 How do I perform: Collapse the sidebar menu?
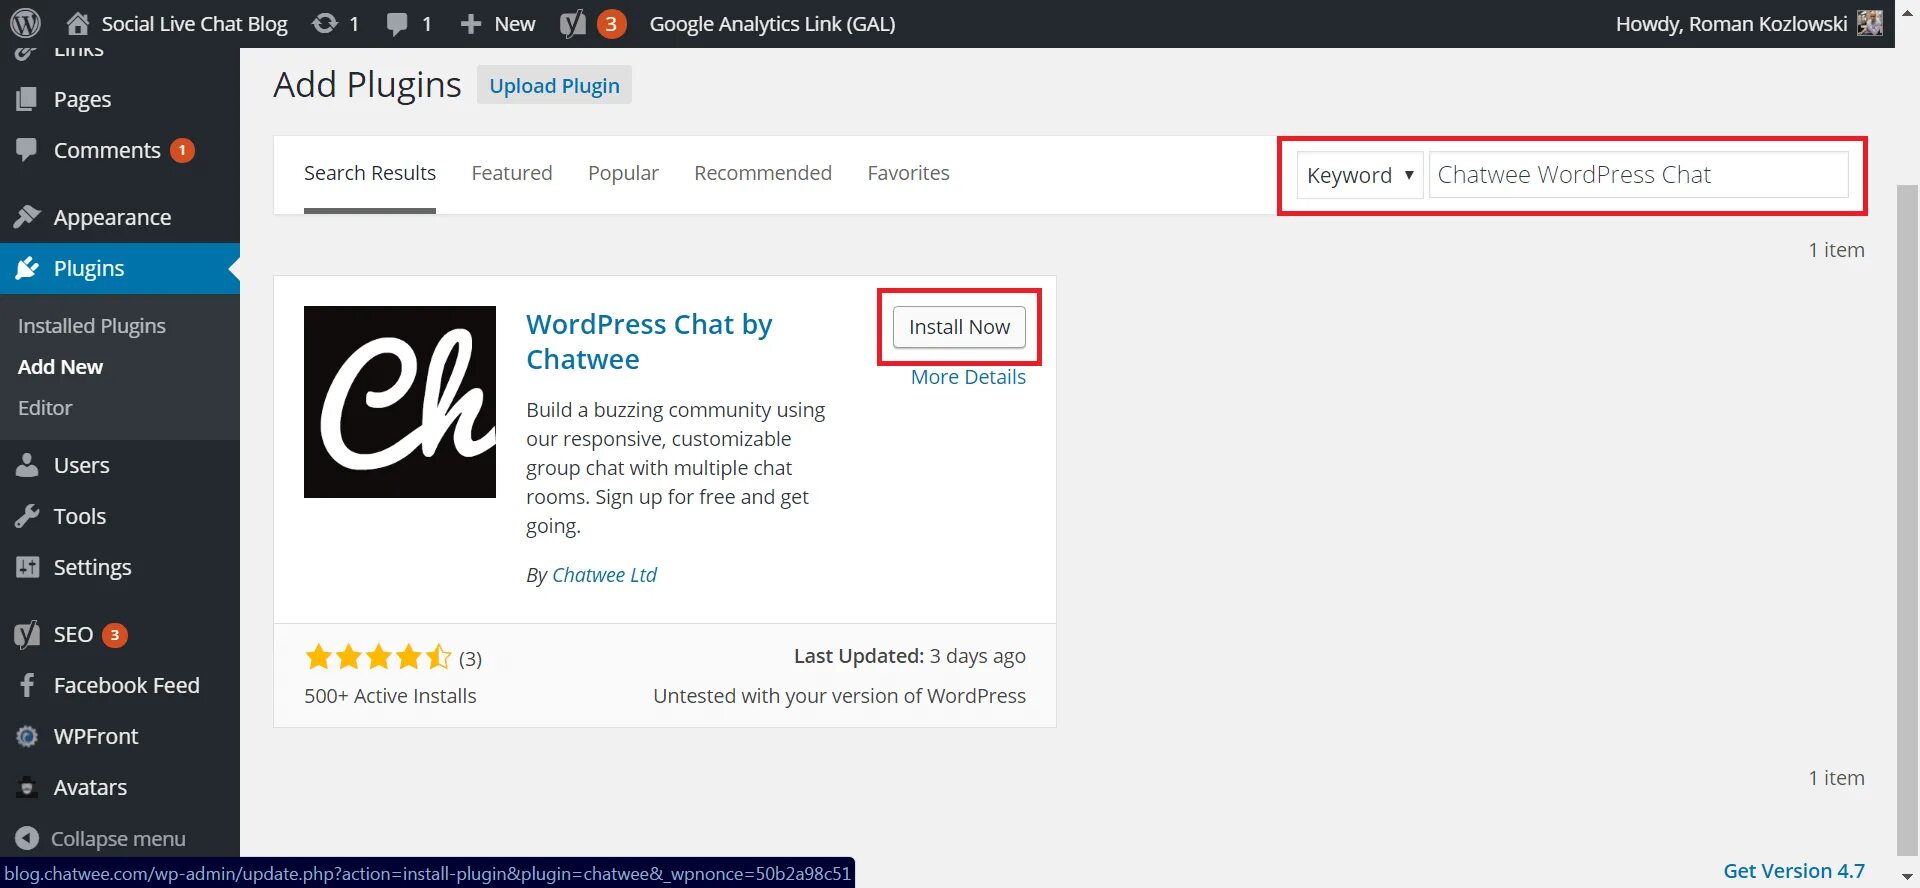[x=101, y=838]
